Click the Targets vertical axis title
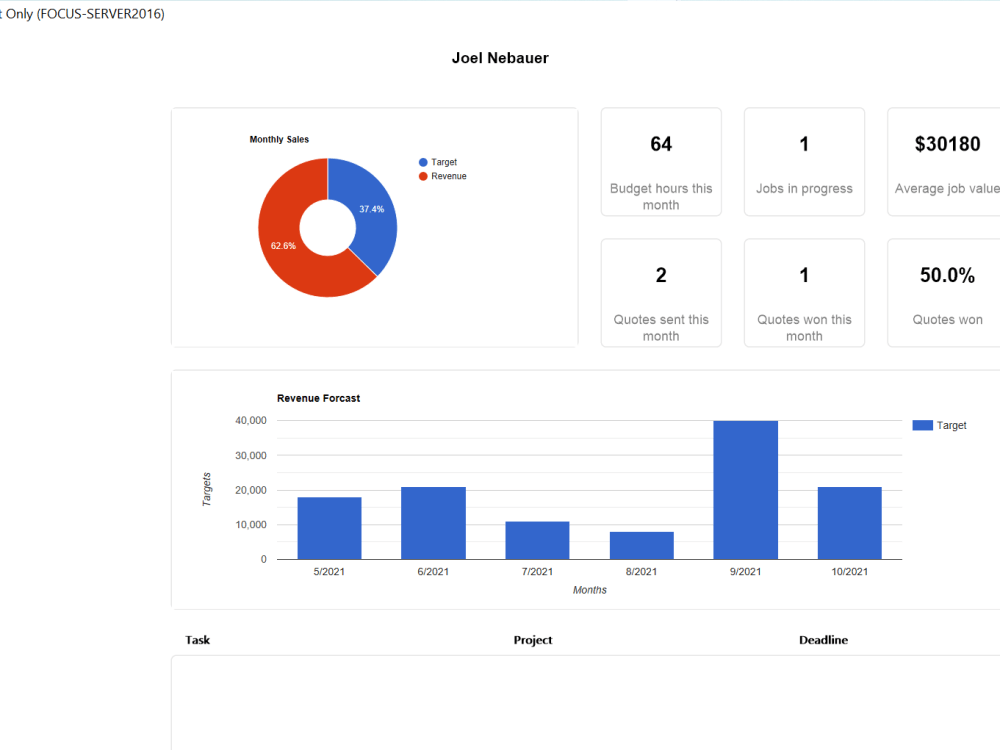The height and width of the screenshot is (750, 1000). click(206, 489)
